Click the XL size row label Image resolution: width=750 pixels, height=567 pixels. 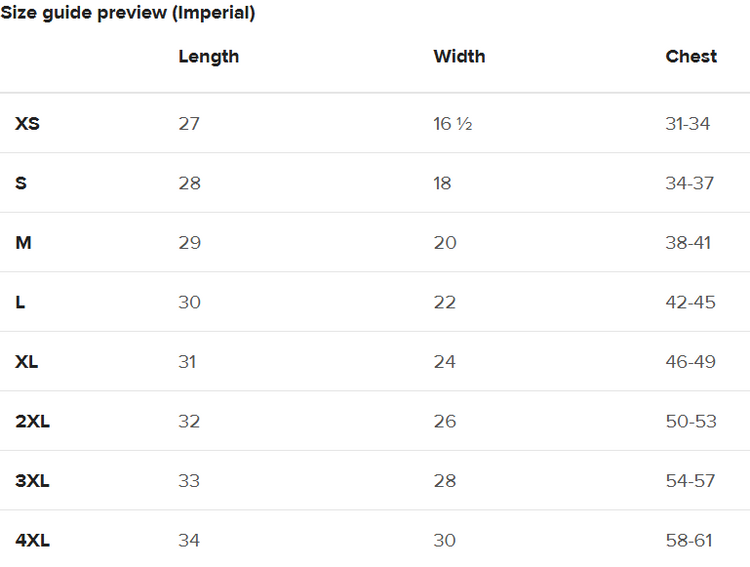tap(27, 362)
